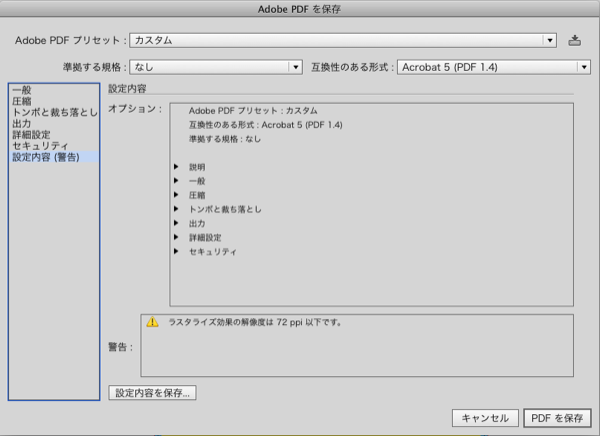Open the 準拠する規格 dropdown
Image resolution: width=600 pixels, height=436 pixels.
tap(216, 67)
